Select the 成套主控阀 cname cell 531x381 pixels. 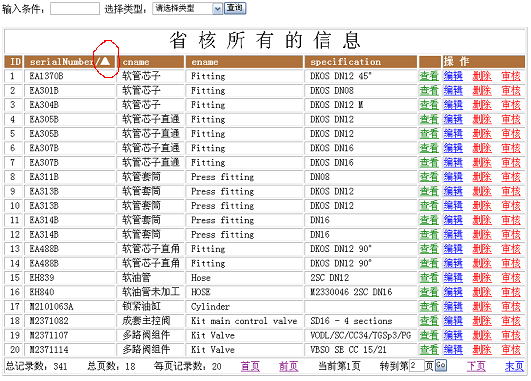151,321
